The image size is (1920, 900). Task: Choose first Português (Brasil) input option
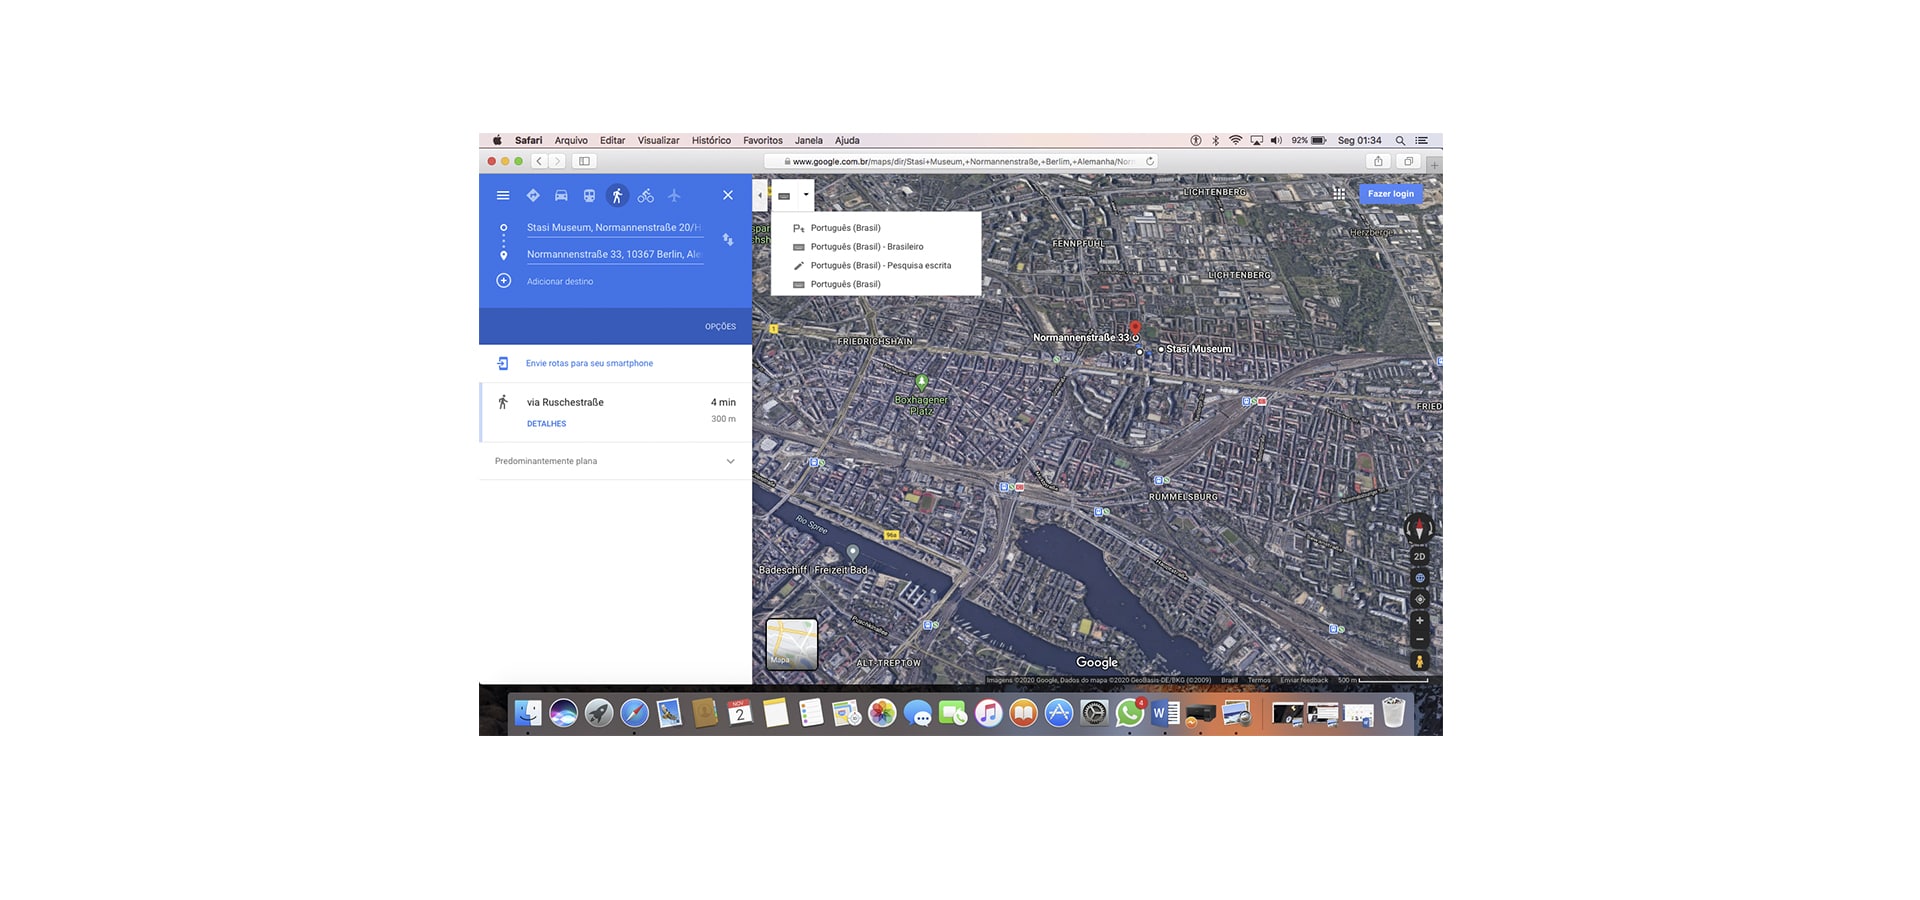click(x=876, y=228)
